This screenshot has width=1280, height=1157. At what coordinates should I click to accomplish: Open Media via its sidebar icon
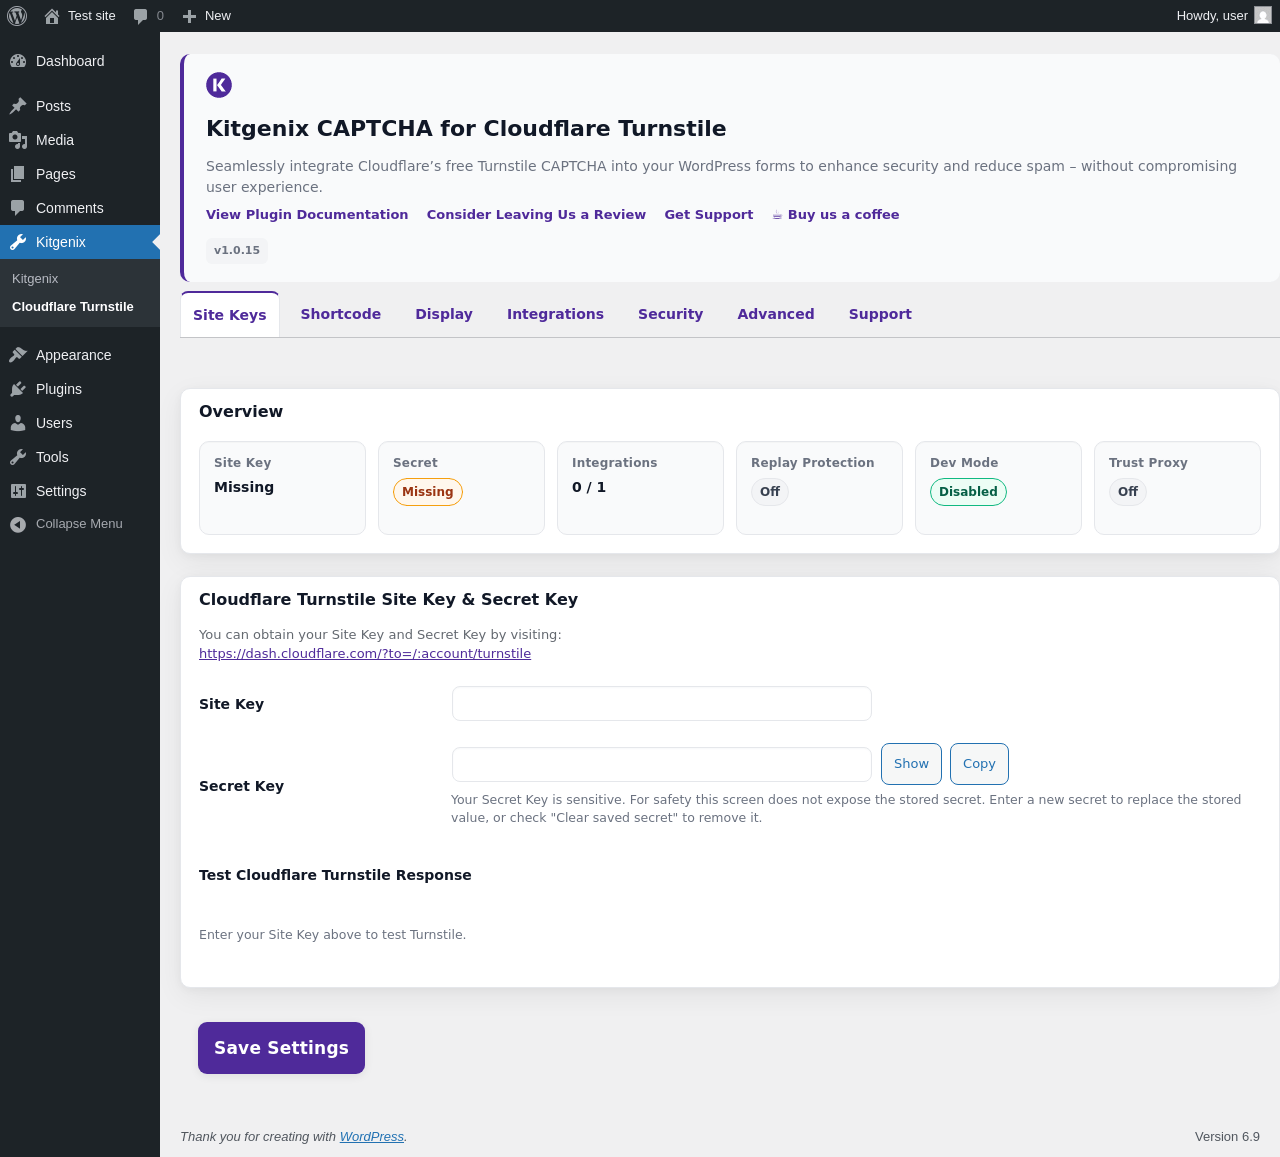(x=18, y=140)
